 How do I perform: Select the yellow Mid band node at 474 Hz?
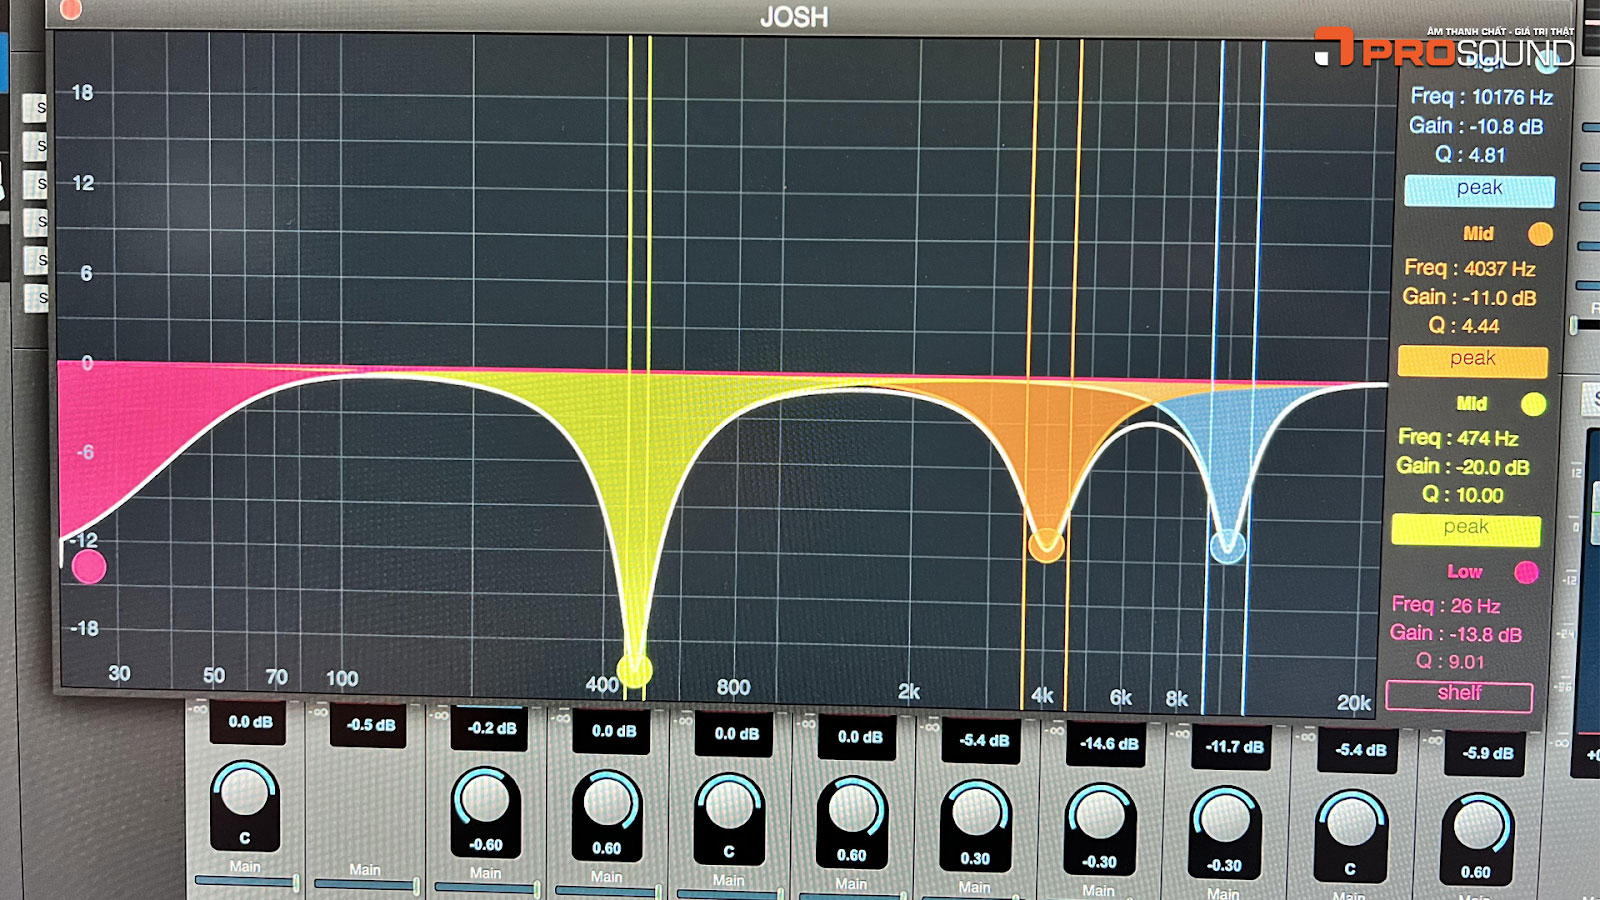(634, 669)
